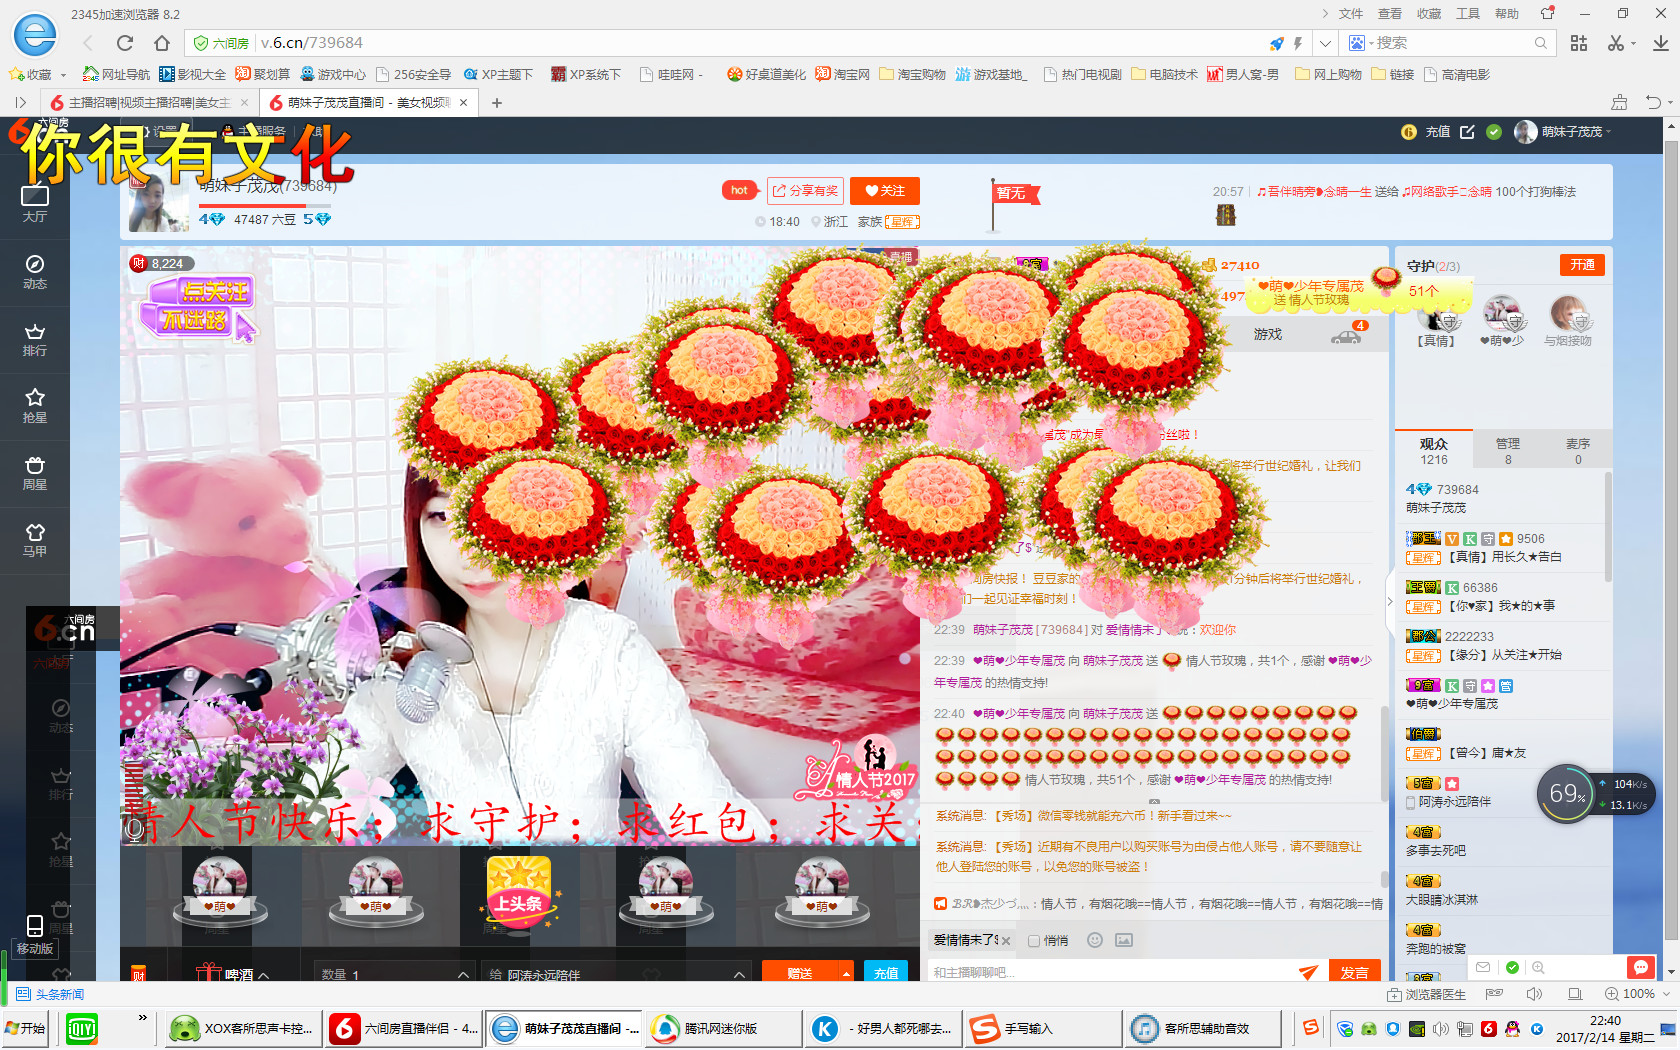Open the 100% zoom level dropdown
This screenshot has height=1050, width=1680.
point(1636,994)
